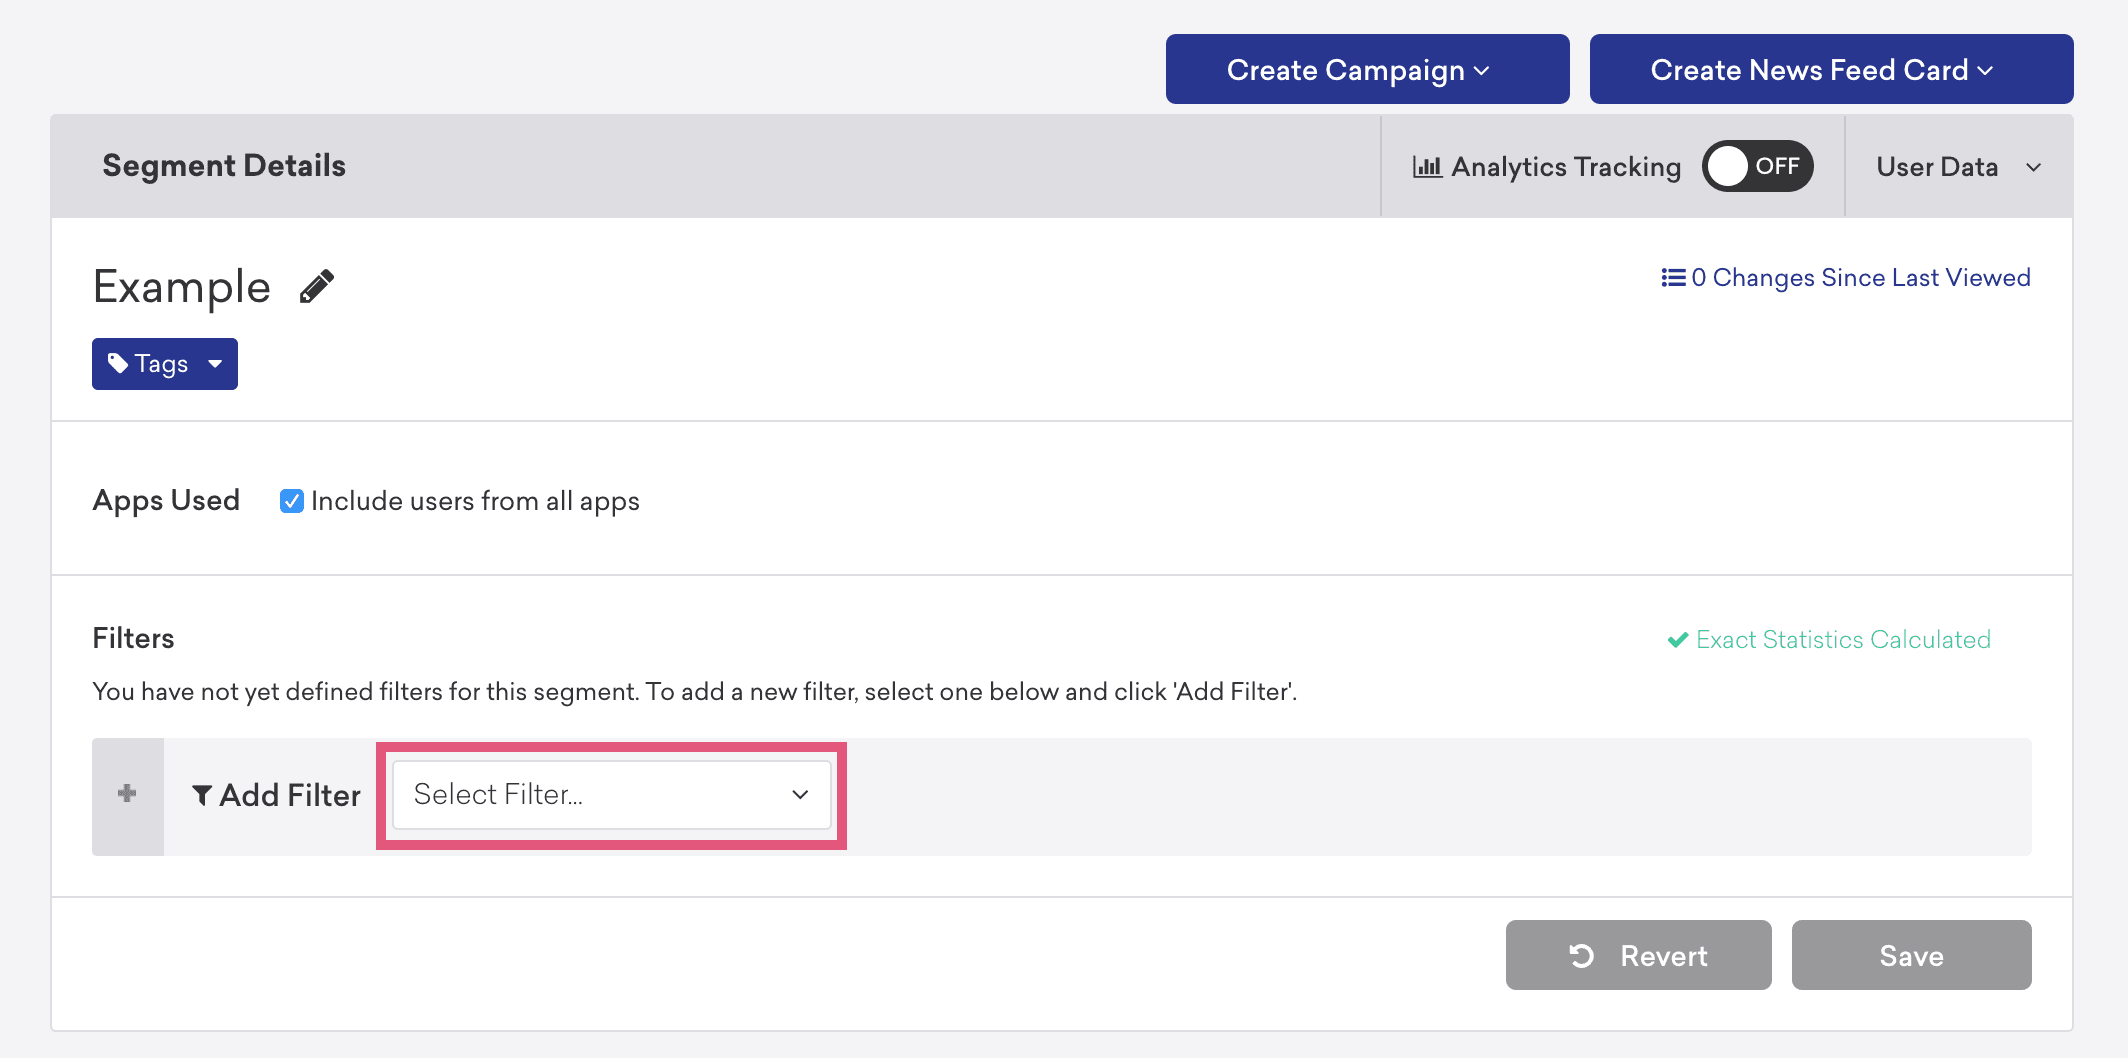
Task: Click the Segment Details header title
Action: pyautogui.click(x=224, y=166)
